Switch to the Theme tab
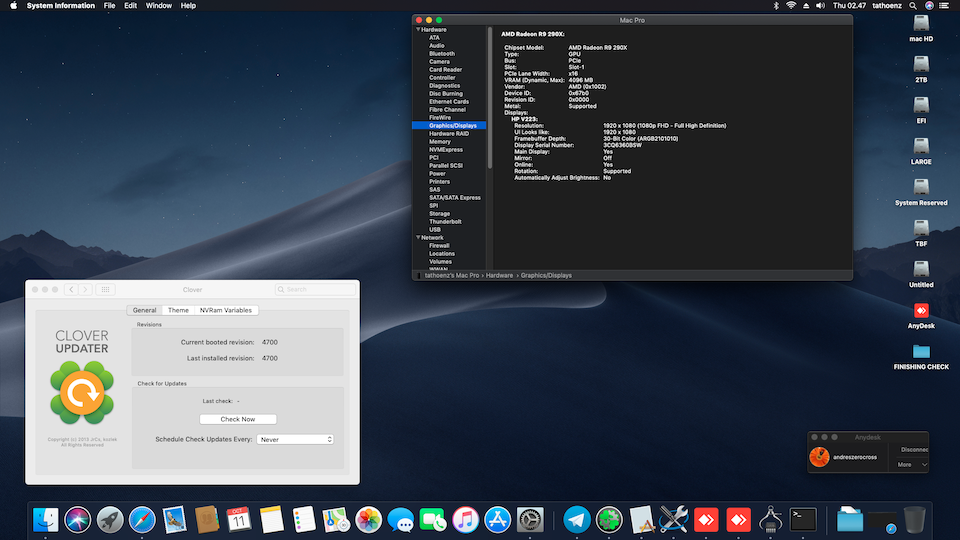The image size is (960, 540). [x=178, y=310]
